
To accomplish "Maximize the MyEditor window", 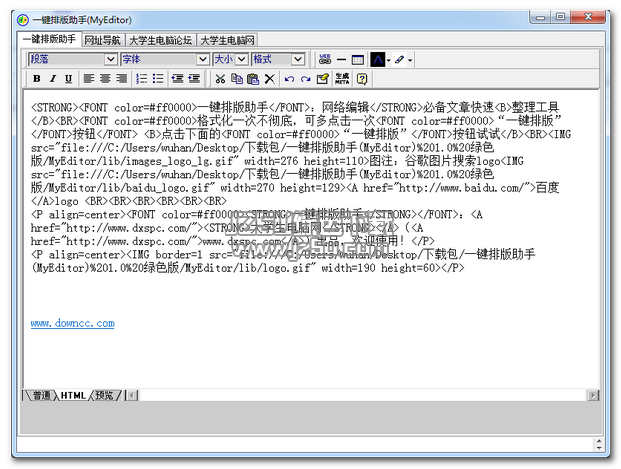I will click(x=560, y=17).
